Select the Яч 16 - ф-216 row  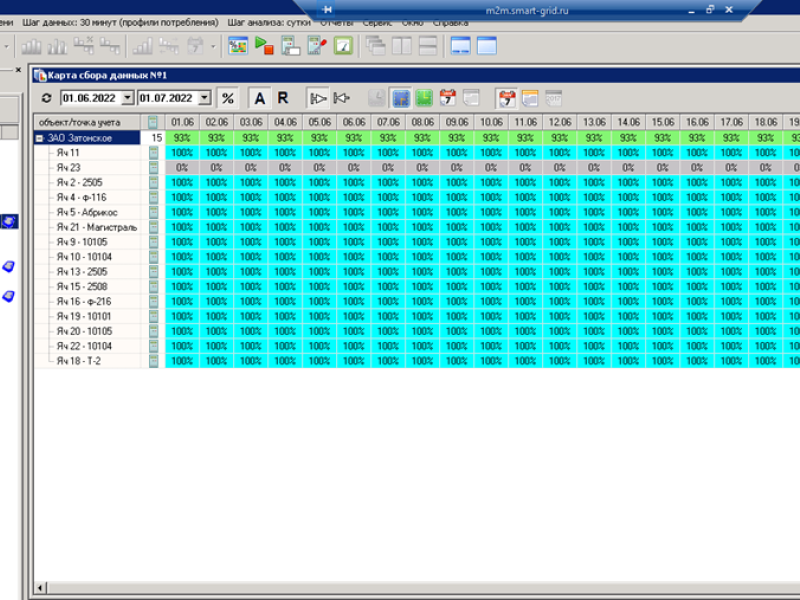point(84,302)
